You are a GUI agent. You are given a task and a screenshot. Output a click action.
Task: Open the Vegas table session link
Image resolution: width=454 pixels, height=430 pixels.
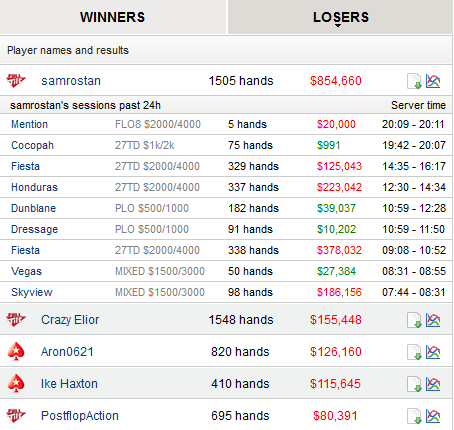(26, 271)
